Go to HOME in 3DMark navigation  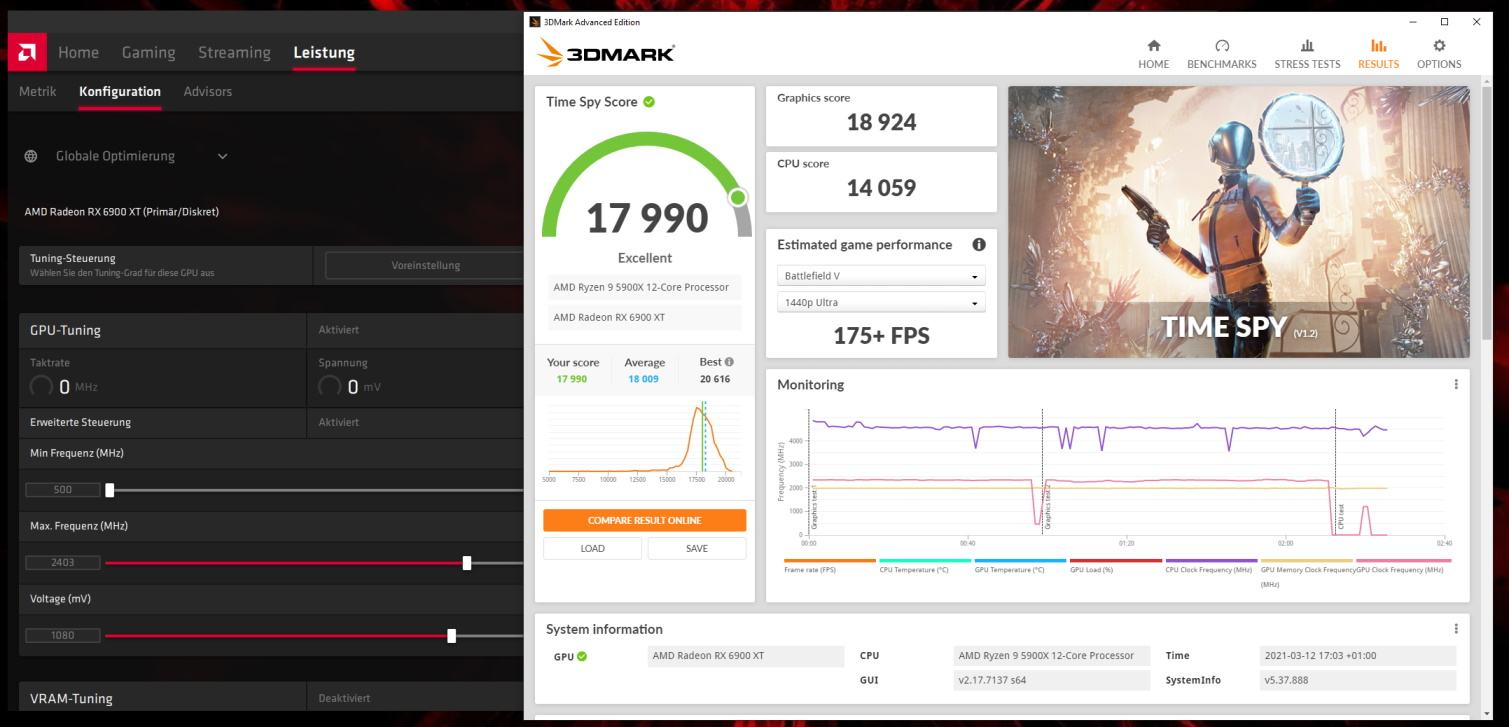point(1153,54)
